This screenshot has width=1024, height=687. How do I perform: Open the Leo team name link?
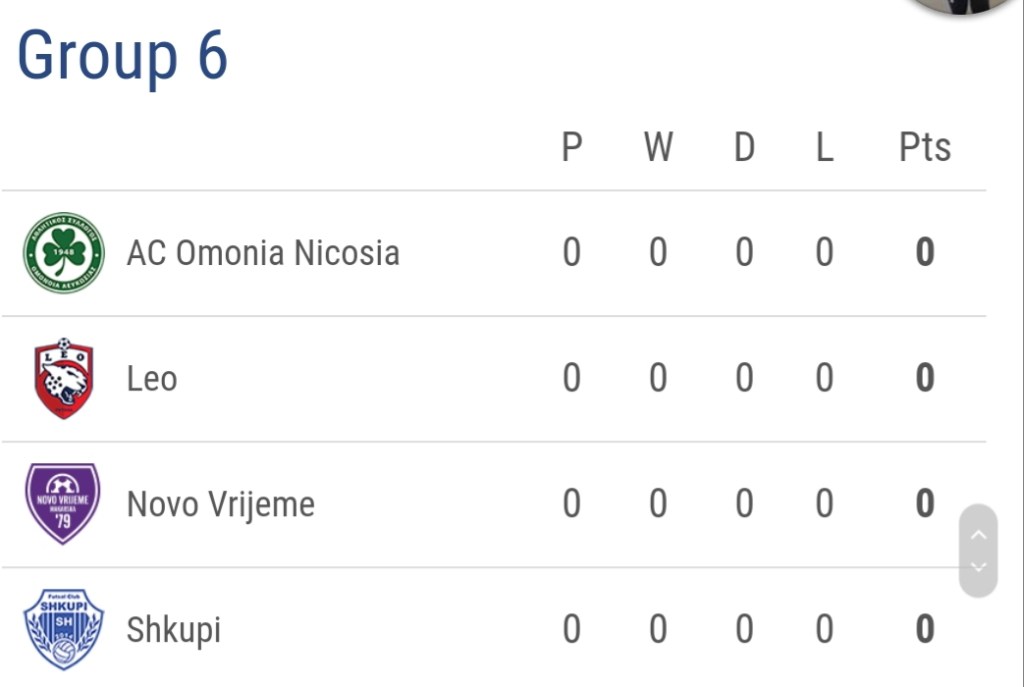(x=152, y=379)
